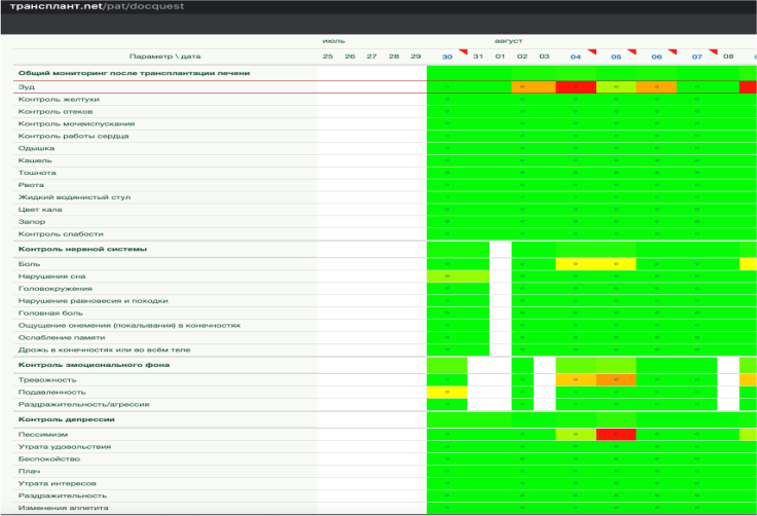Click the red flag marker beside date 30
757x516 pixels.
click(463, 52)
